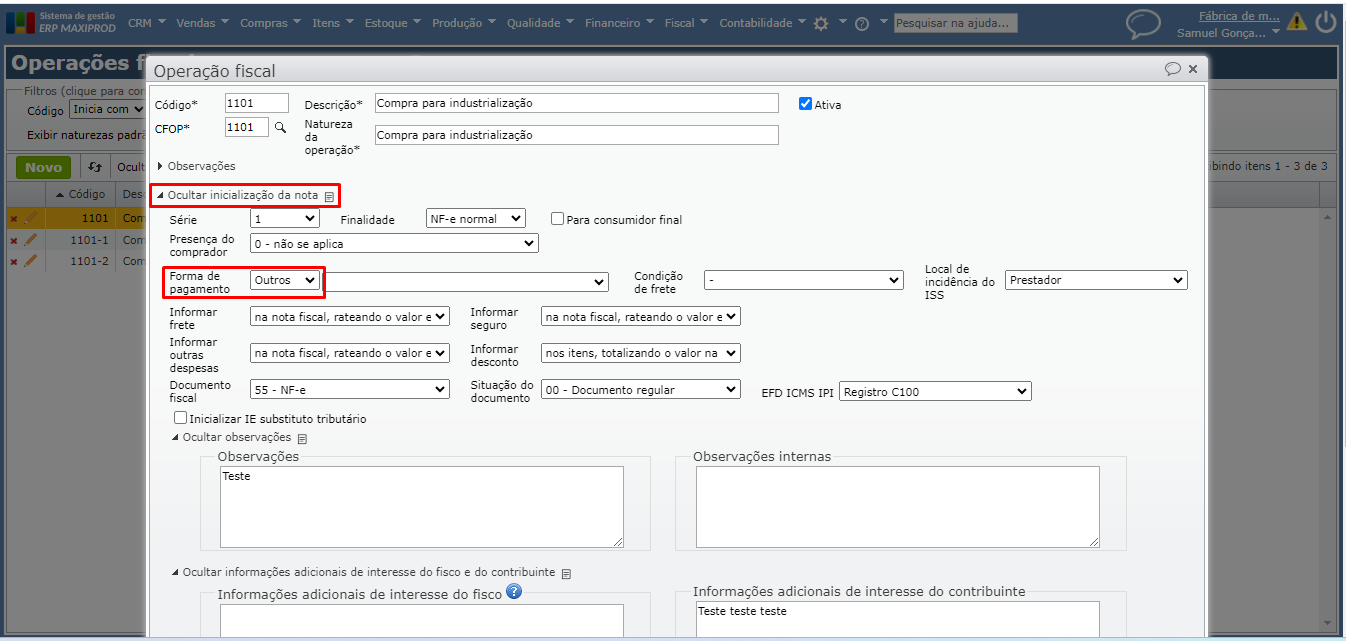Expand the Observações section at top

point(196,166)
